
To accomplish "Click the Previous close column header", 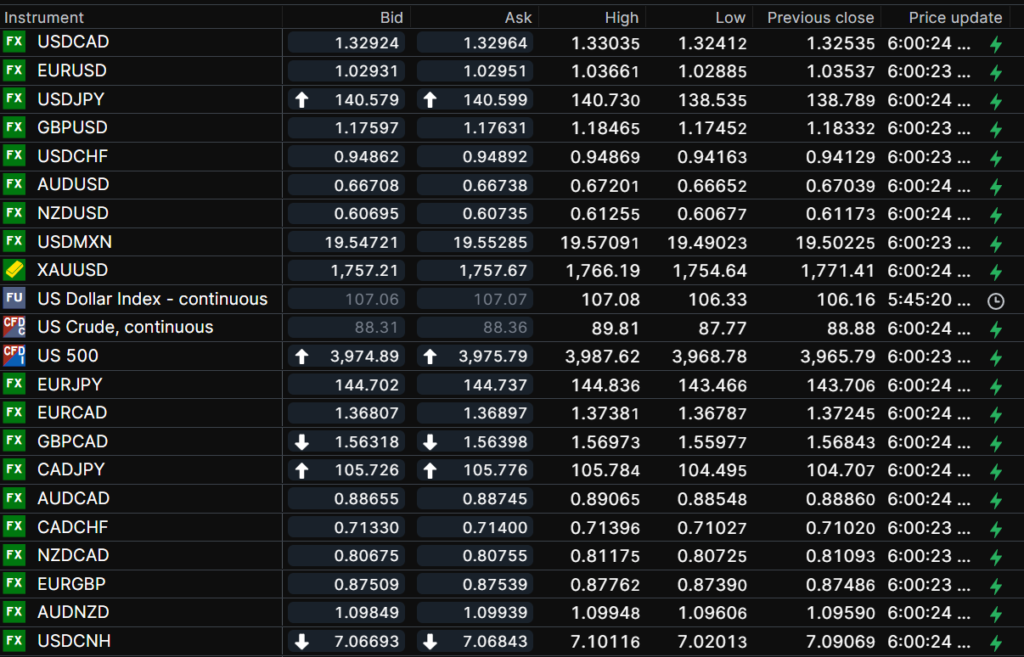I will (820, 17).
